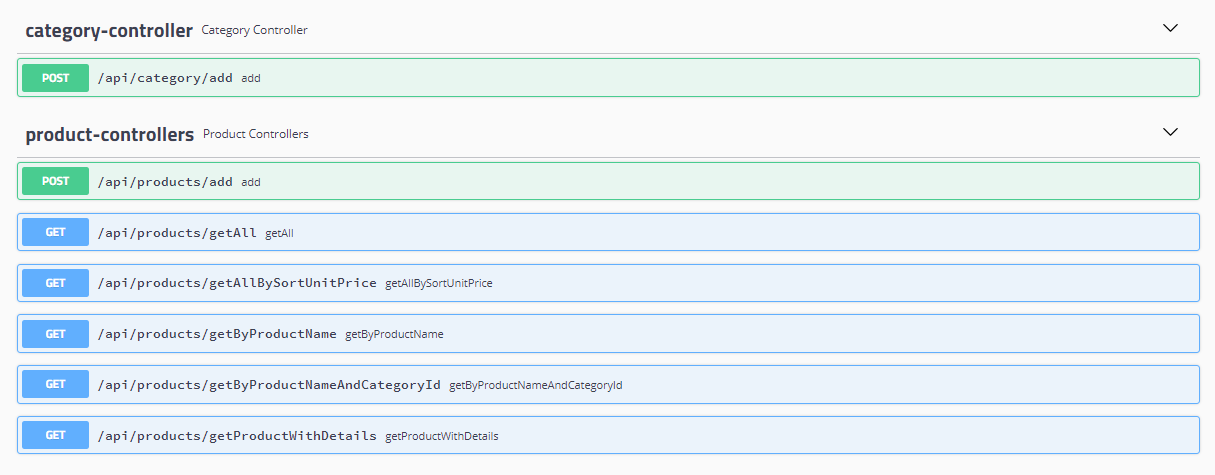
Task: Click 'add' summary in category add row
Action: tap(251, 78)
